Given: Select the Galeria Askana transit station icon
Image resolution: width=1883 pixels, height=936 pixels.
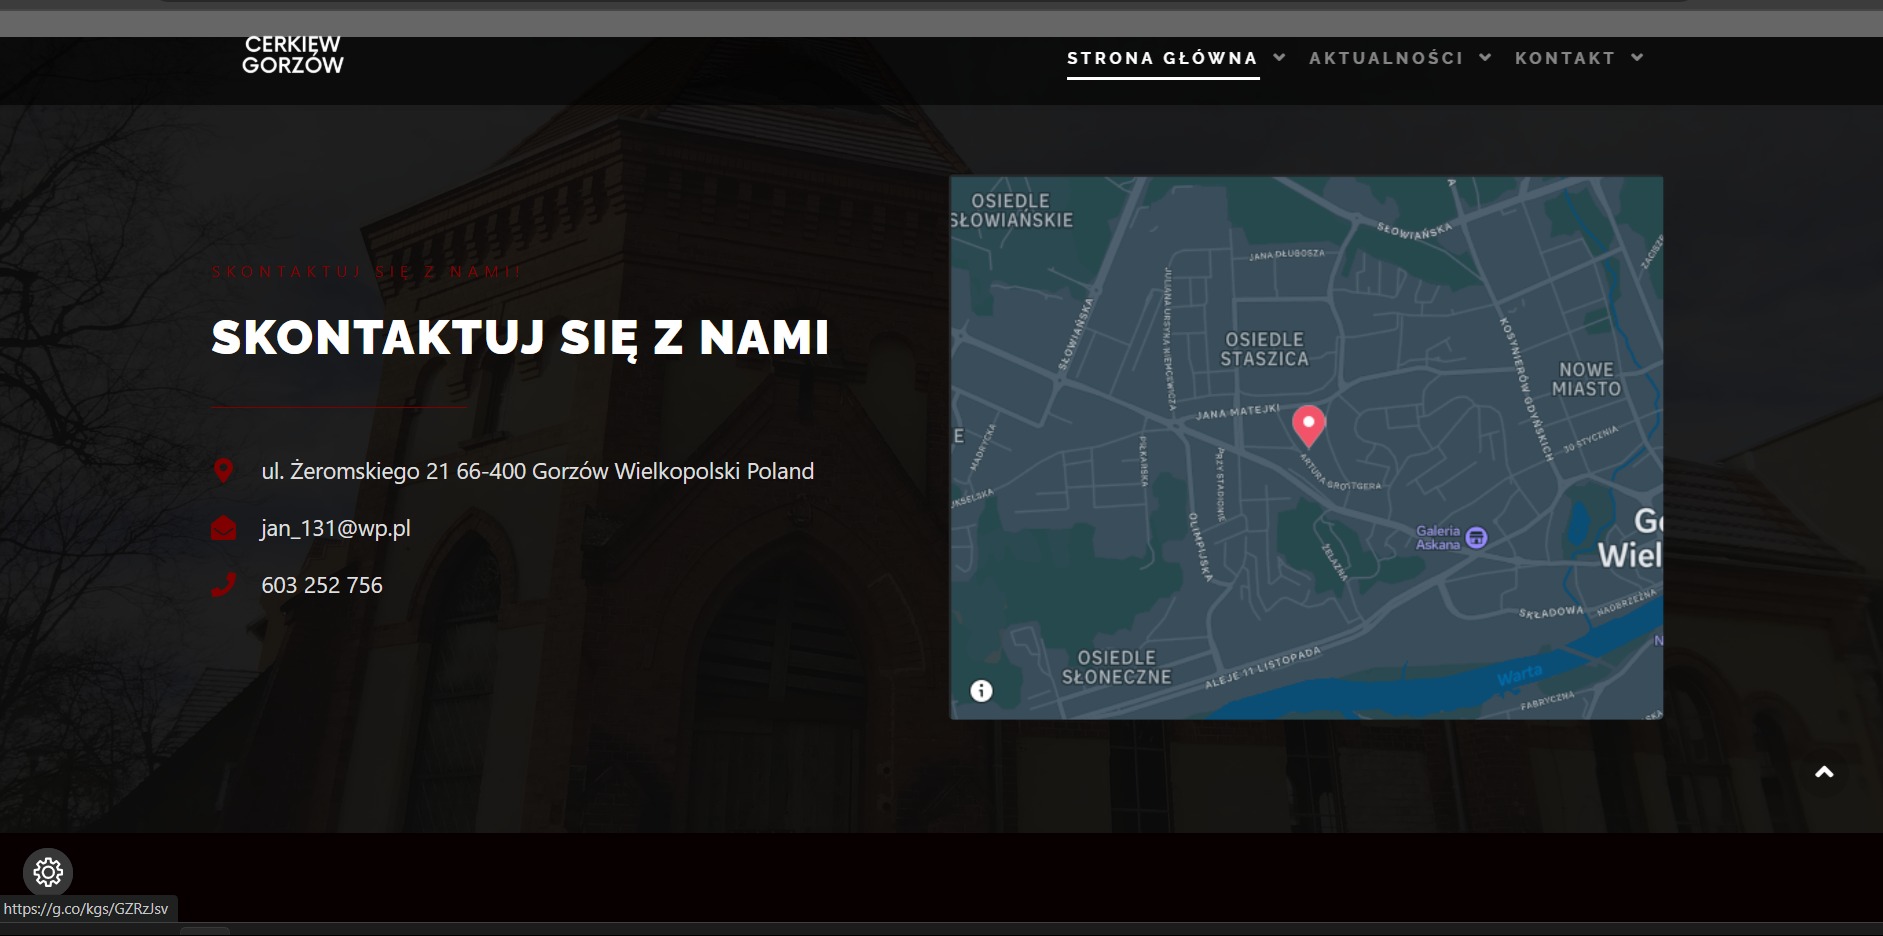Looking at the screenshot, I should 1477,536.
